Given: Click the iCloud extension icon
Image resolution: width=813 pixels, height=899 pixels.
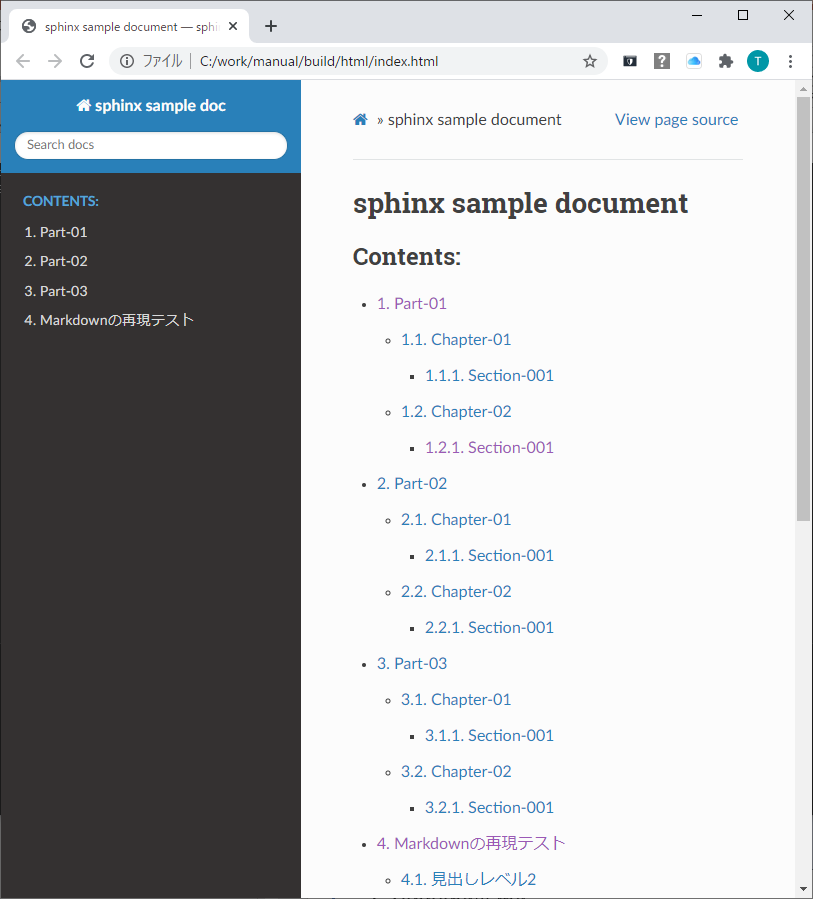Looking at the screenshot, I should (694, 61).
